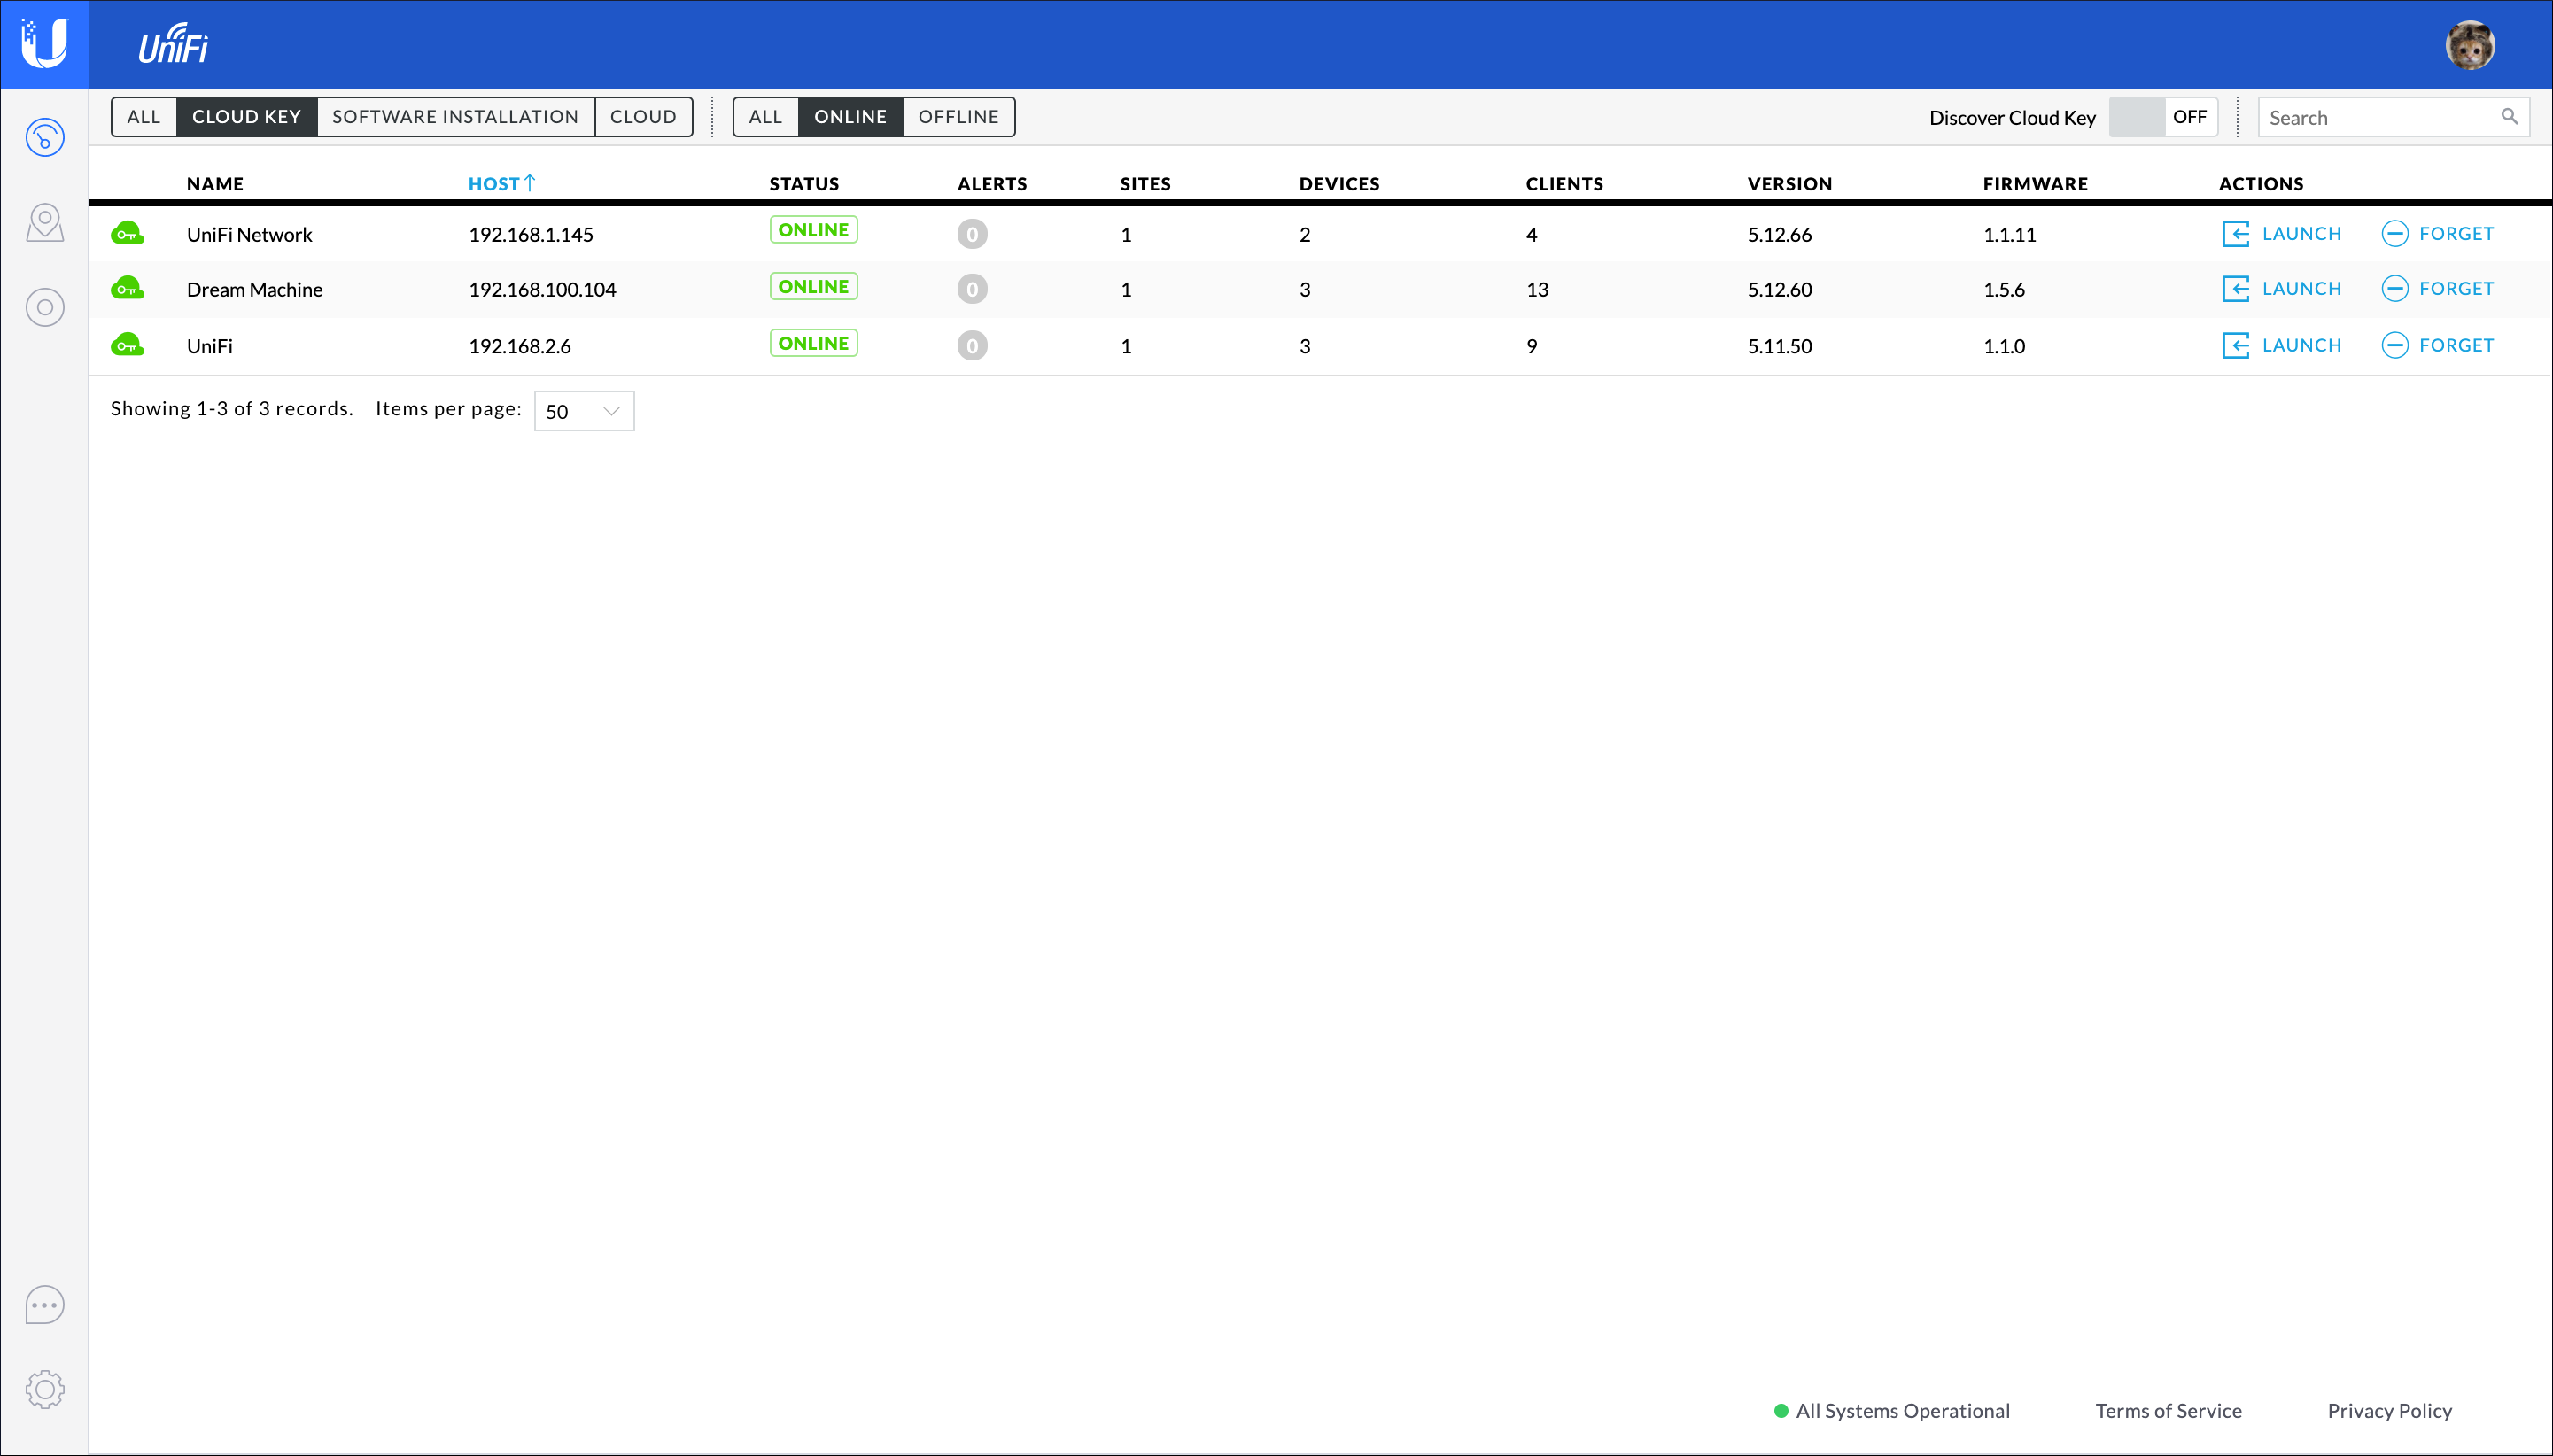Sort by the STATUS column header
The image size is (2553, 1456).
coord(804,184)
